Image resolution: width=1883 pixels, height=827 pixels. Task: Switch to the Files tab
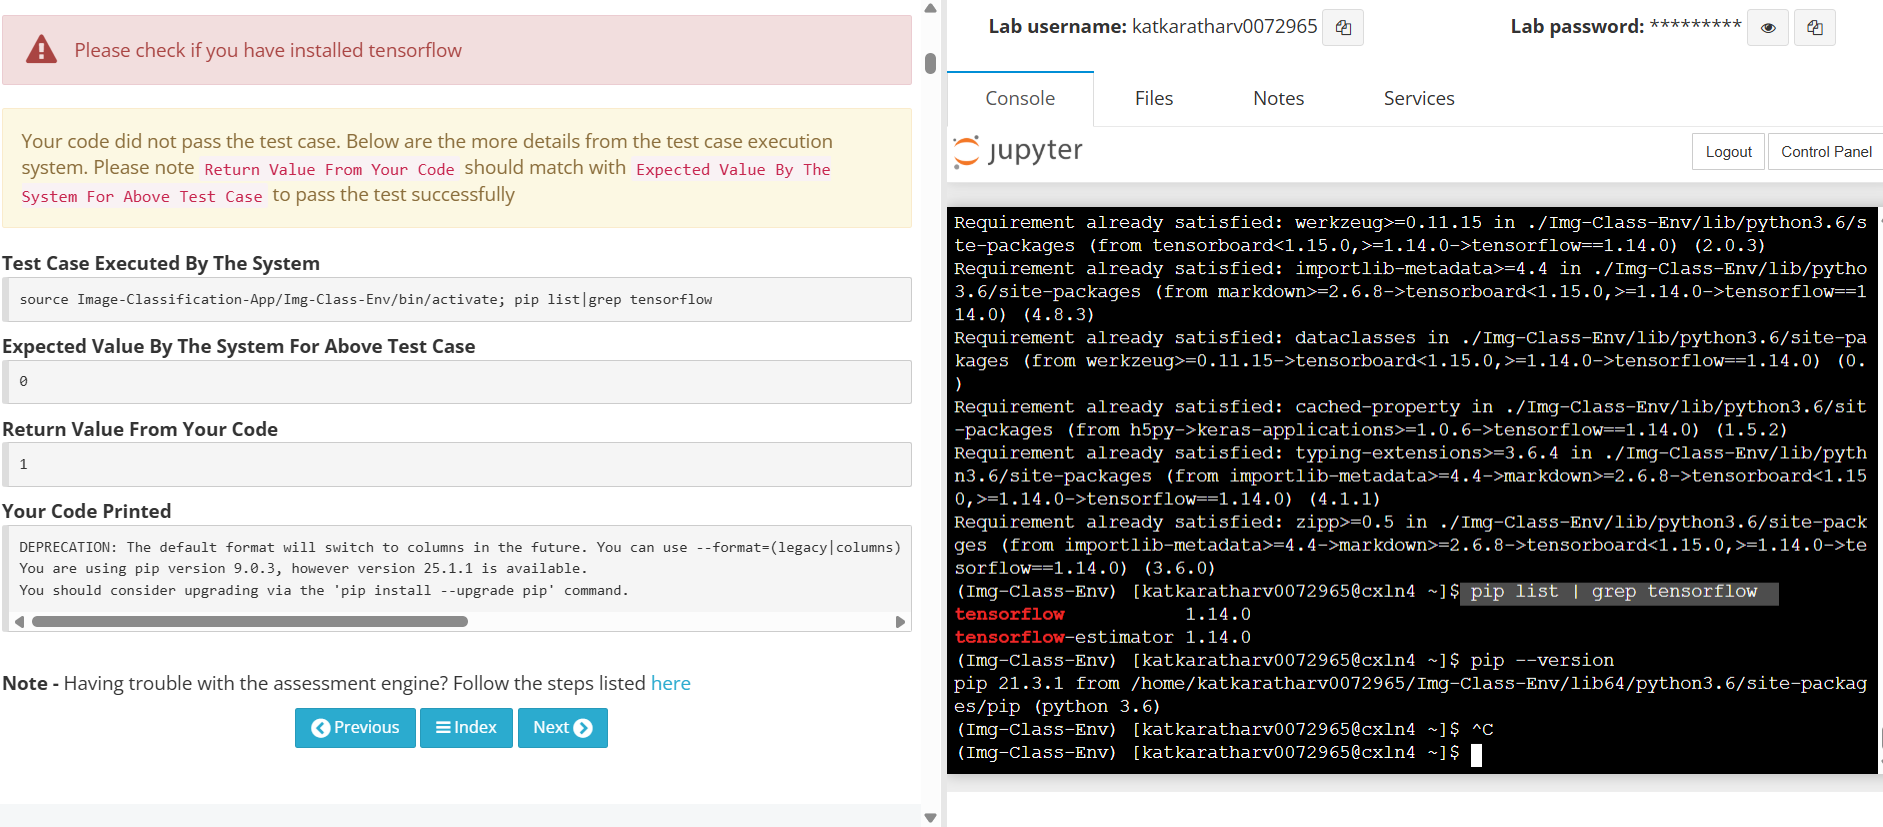pos(1153,98)
